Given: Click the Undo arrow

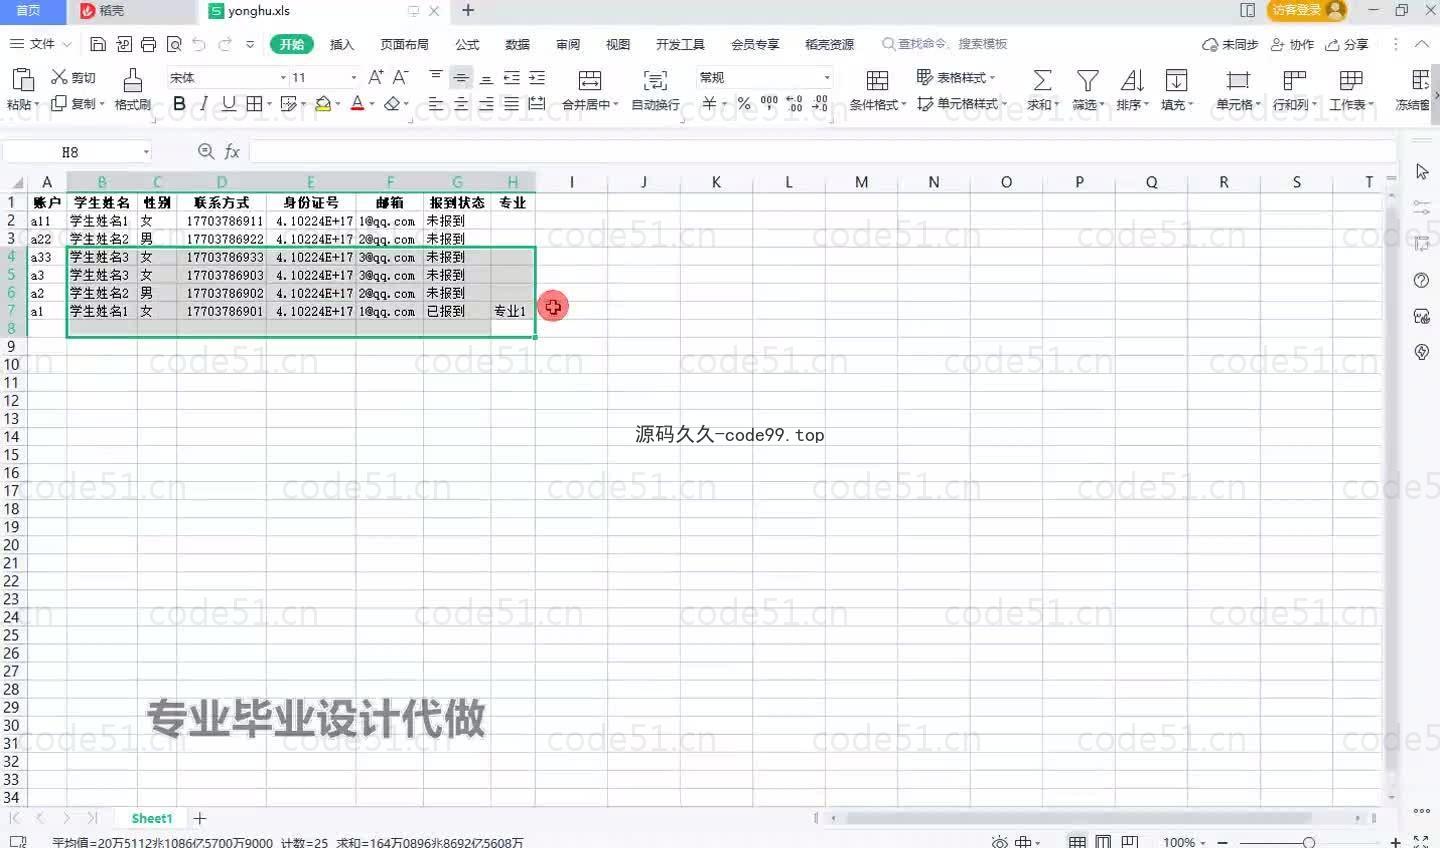Looking at the screenshot, I should pyautogui.click(x=199, y=44).
